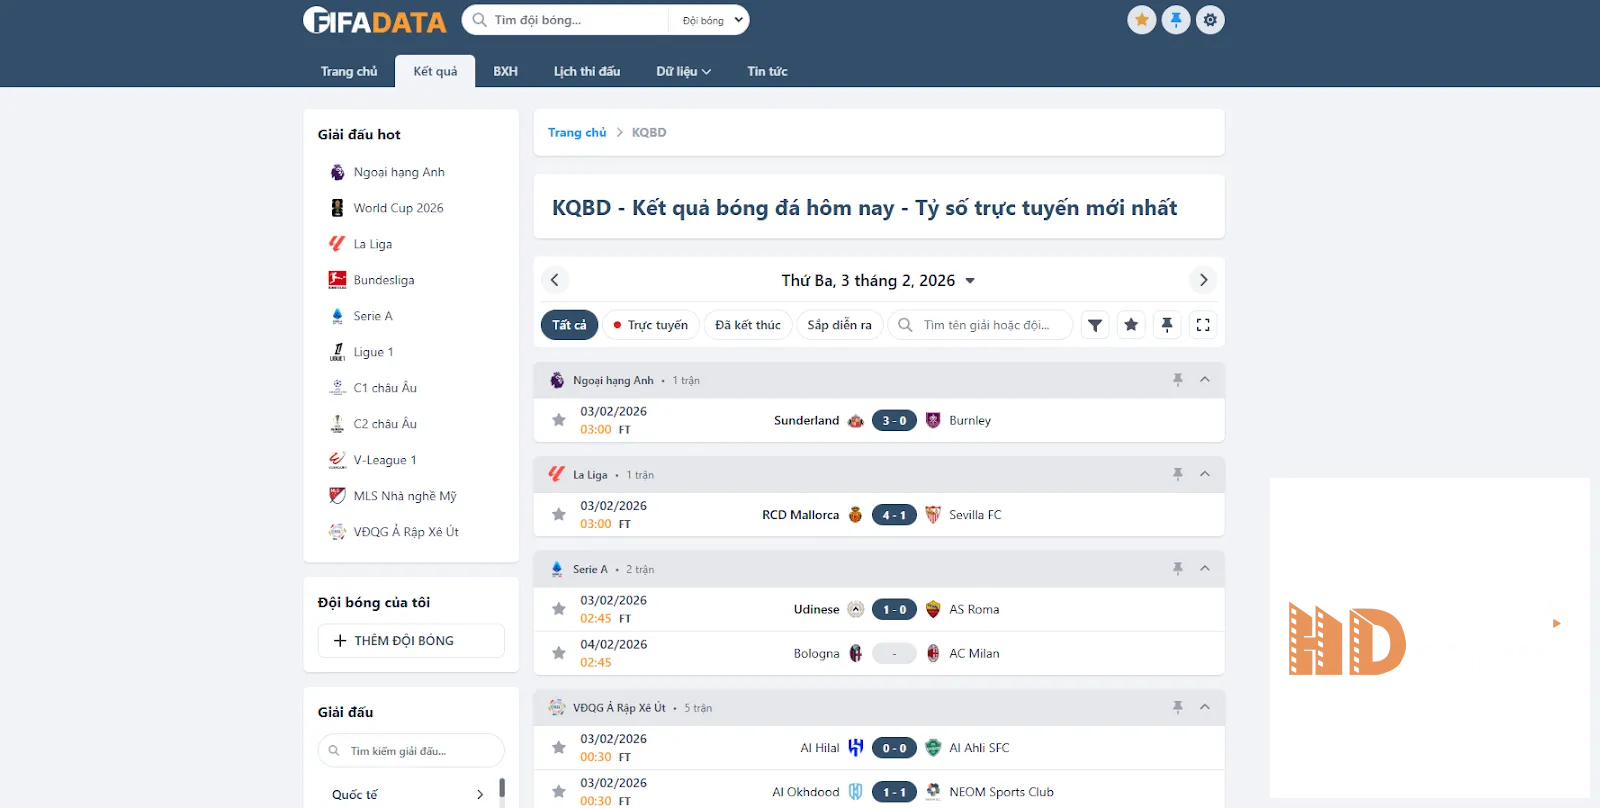Toggle favorite on Bologna vs AC Milan
1600x808 pixels.
[559, 653]
